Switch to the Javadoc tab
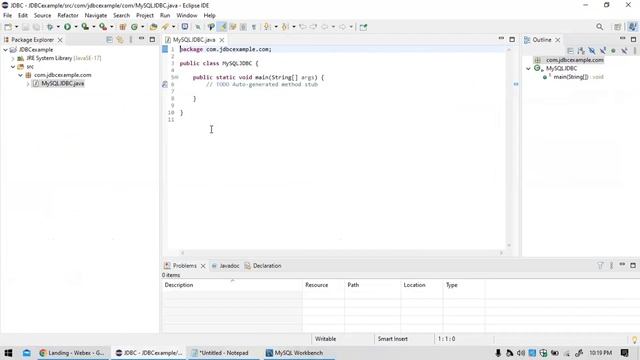 [225, 266]
